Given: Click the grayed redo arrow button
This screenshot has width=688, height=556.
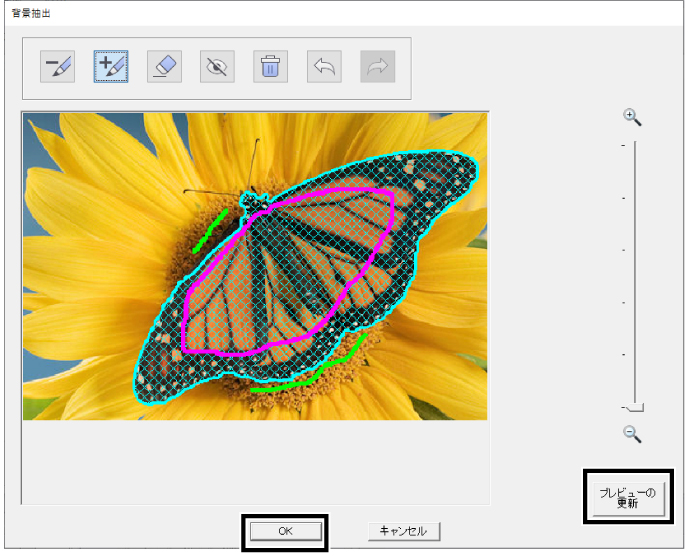Looking at the screenshot, I should click(x=378, y=67).
